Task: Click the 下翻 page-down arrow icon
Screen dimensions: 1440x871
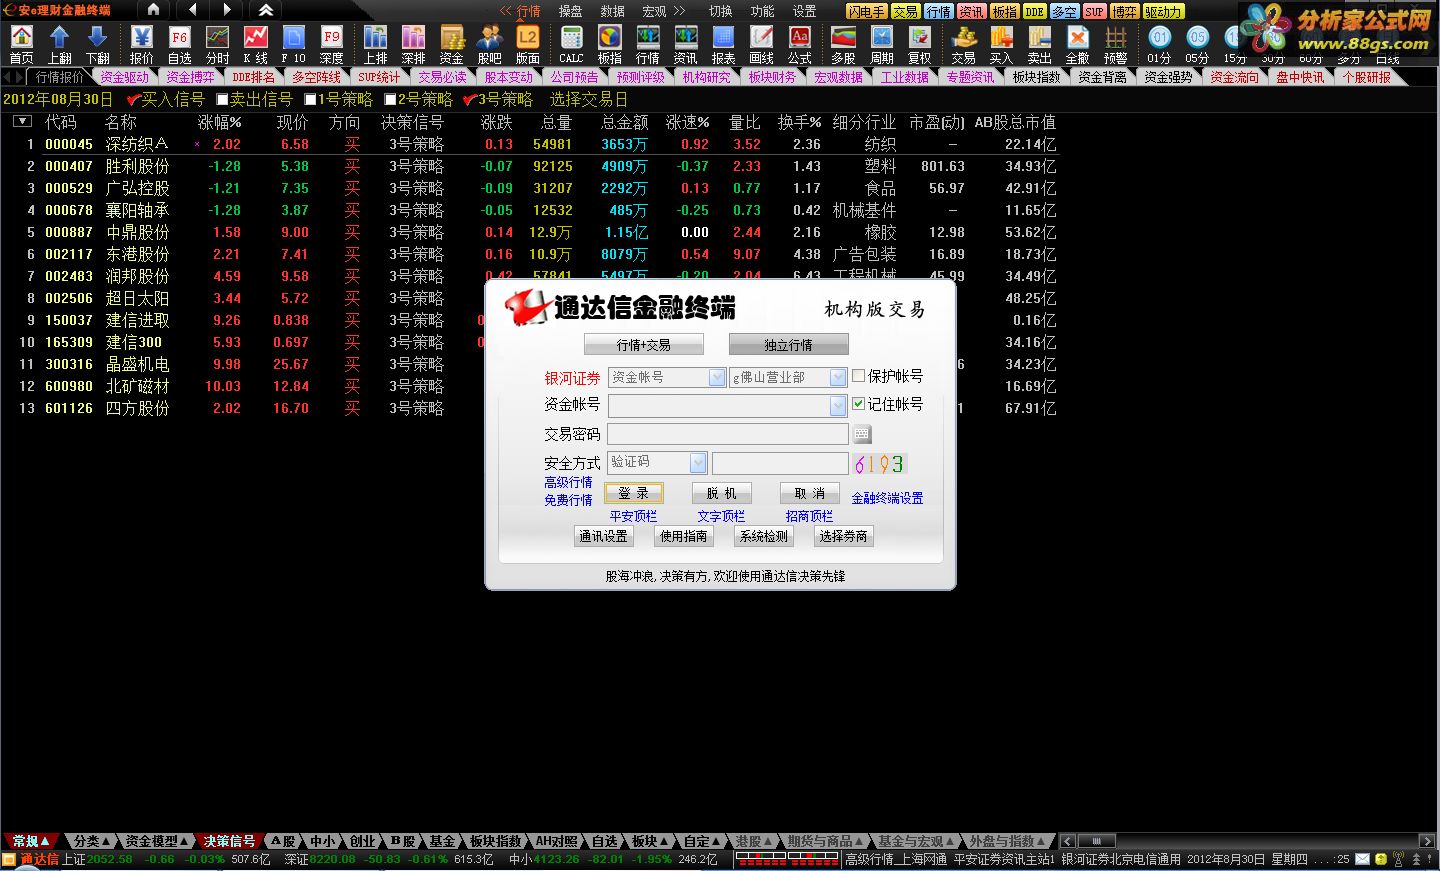Action: coord(97,44)
